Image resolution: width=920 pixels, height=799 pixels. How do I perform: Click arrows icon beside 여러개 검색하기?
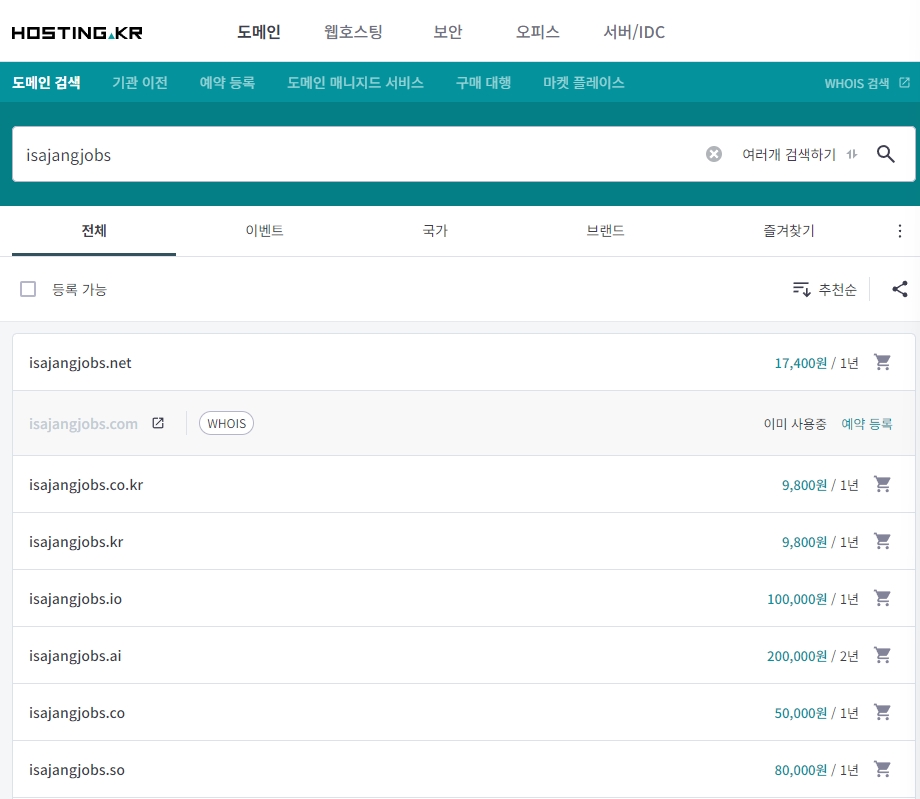[x=852, y=154]
